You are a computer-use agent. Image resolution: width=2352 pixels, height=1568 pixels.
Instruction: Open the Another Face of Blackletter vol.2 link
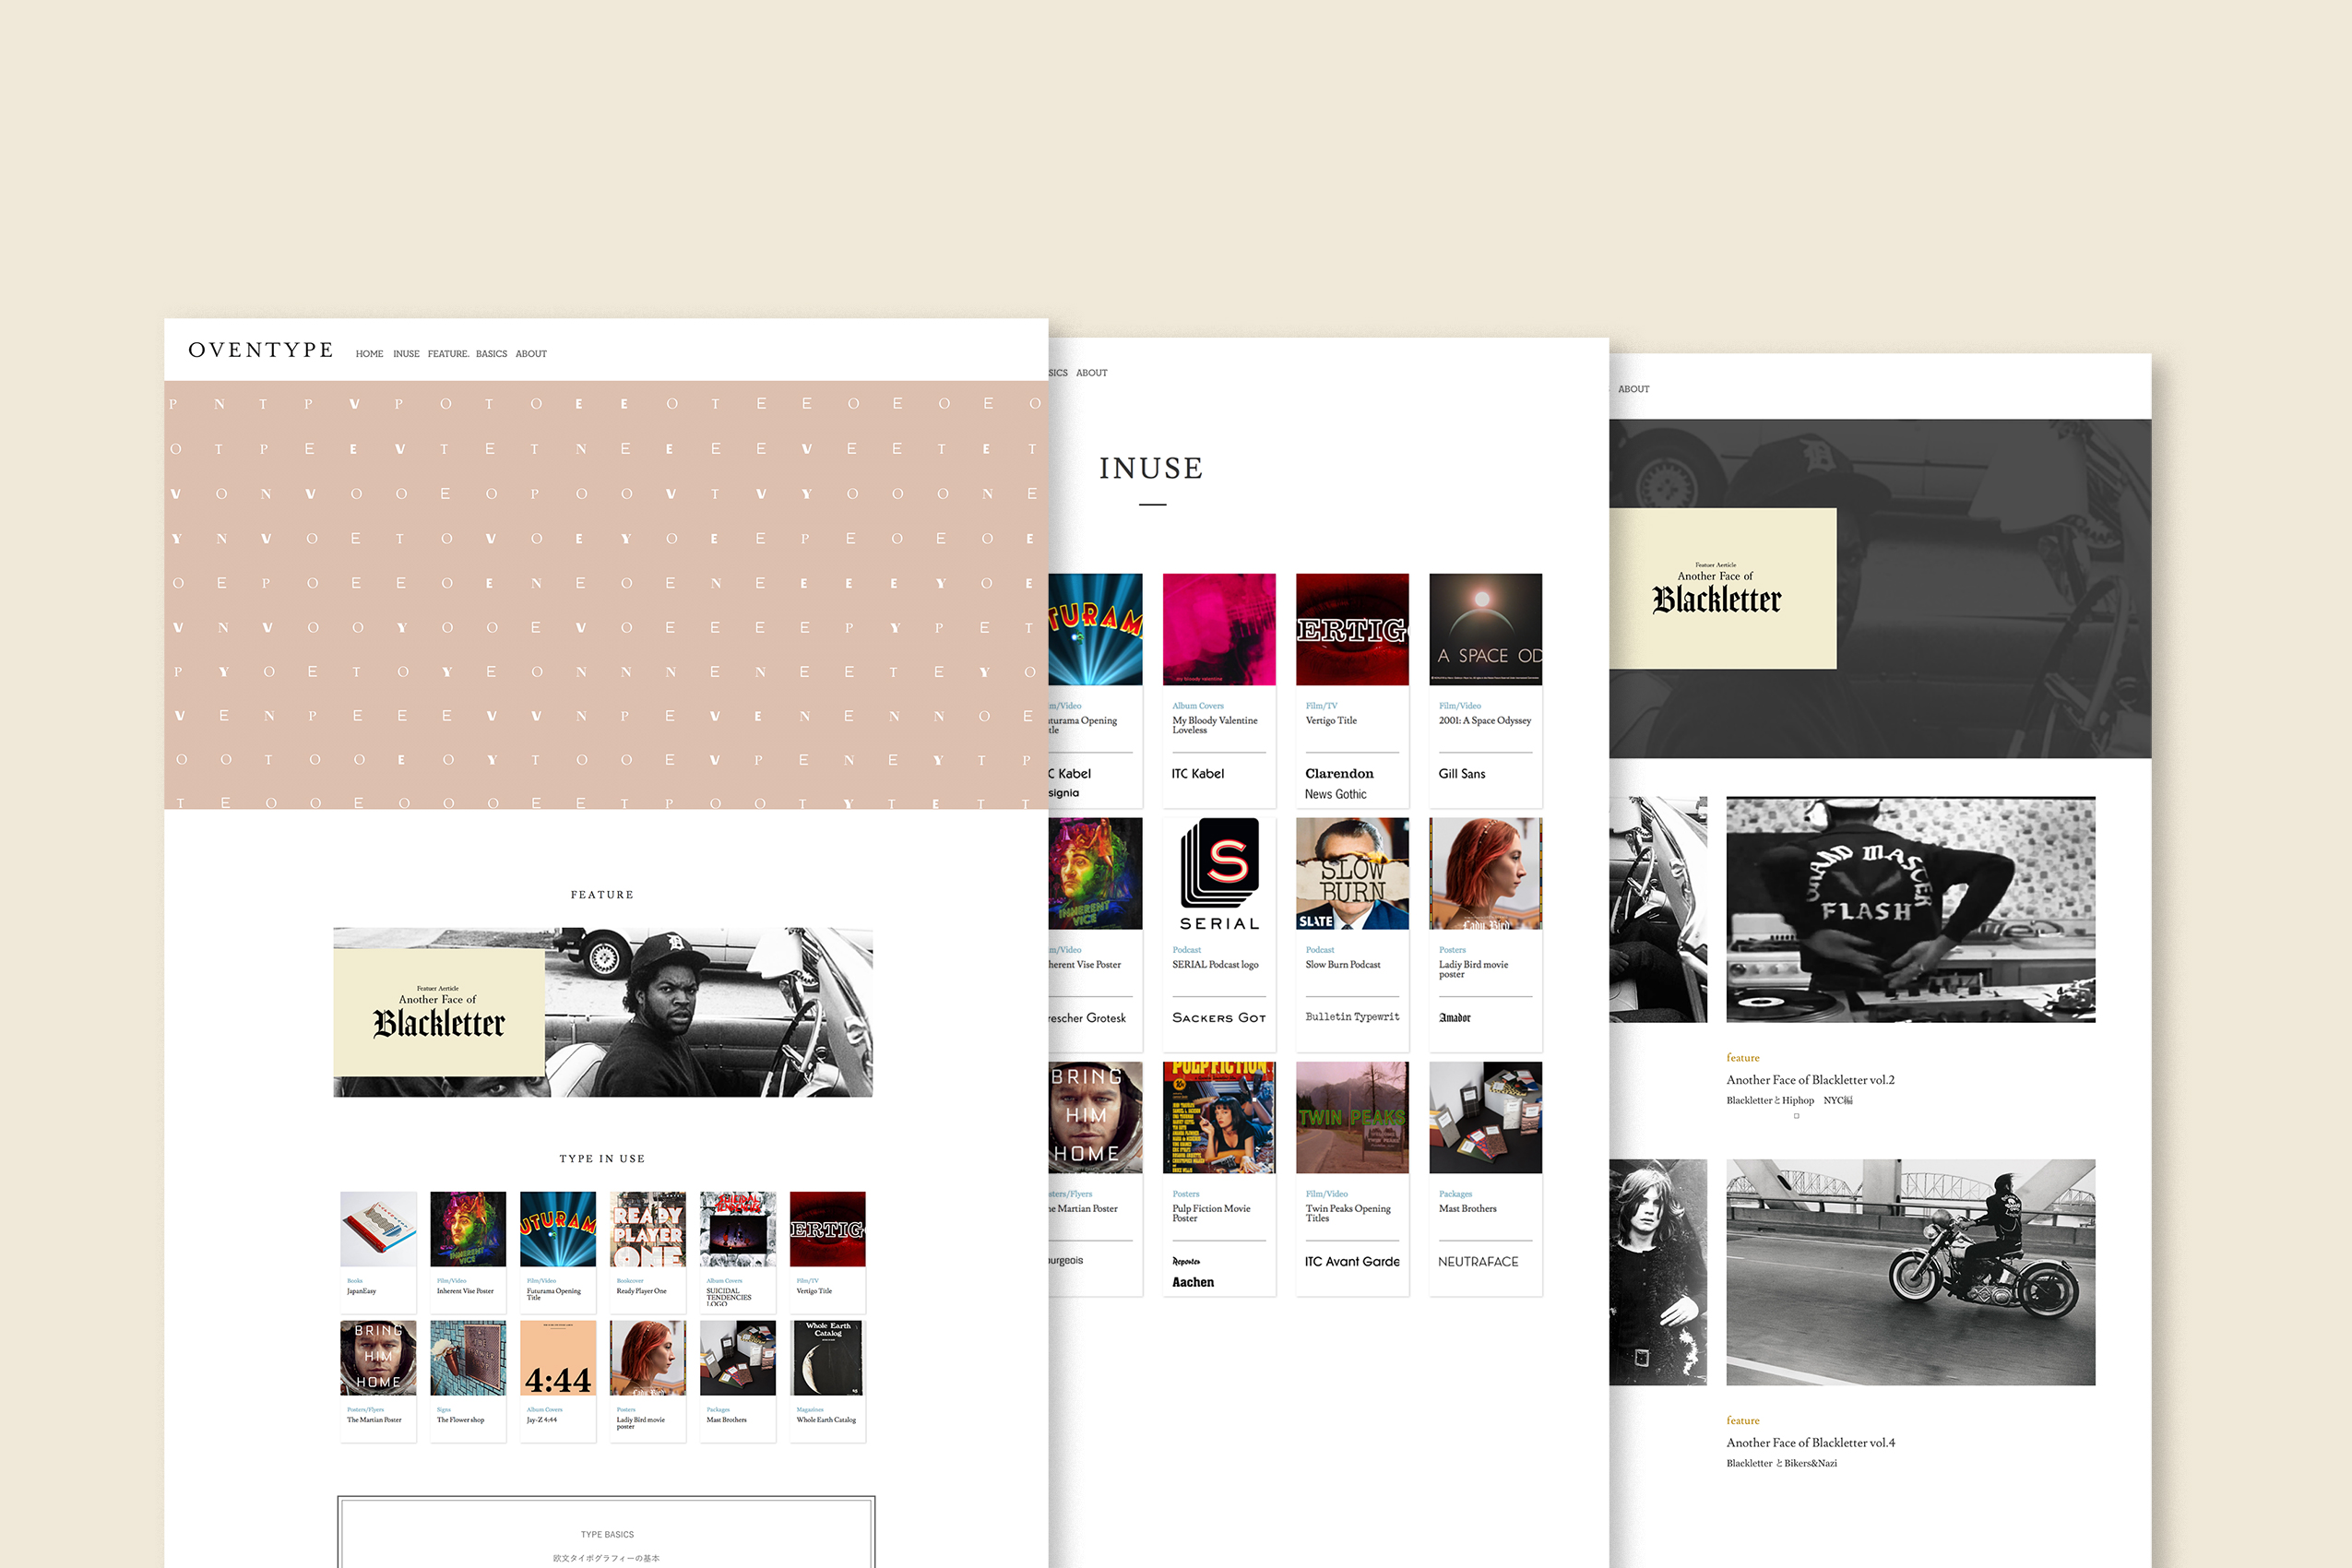coord(1809,1080)
